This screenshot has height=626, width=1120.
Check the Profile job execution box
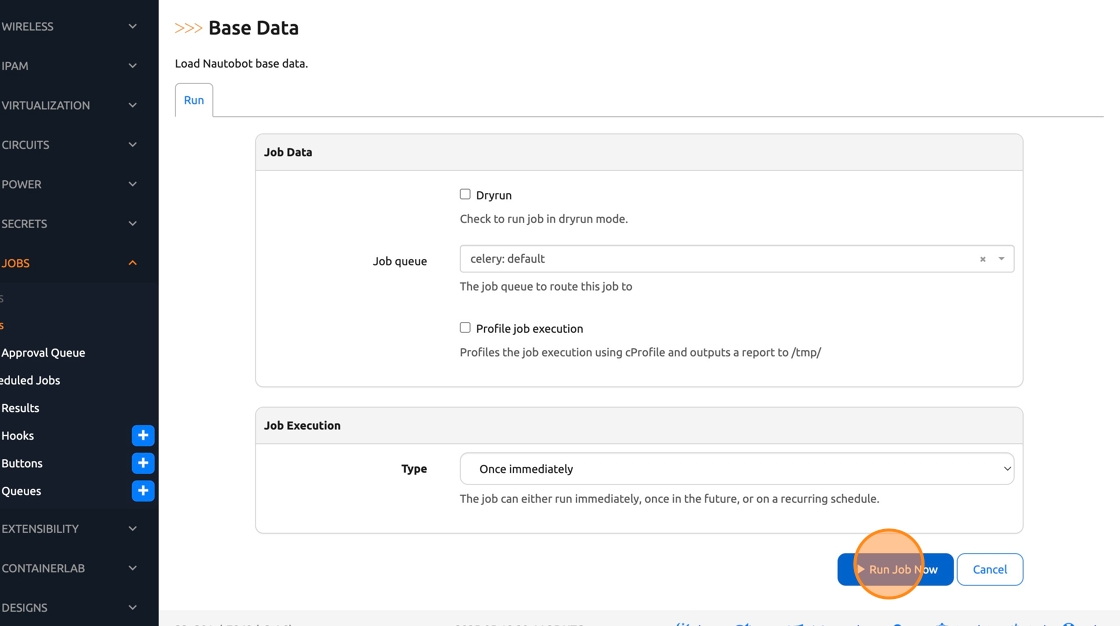(465, 327)
